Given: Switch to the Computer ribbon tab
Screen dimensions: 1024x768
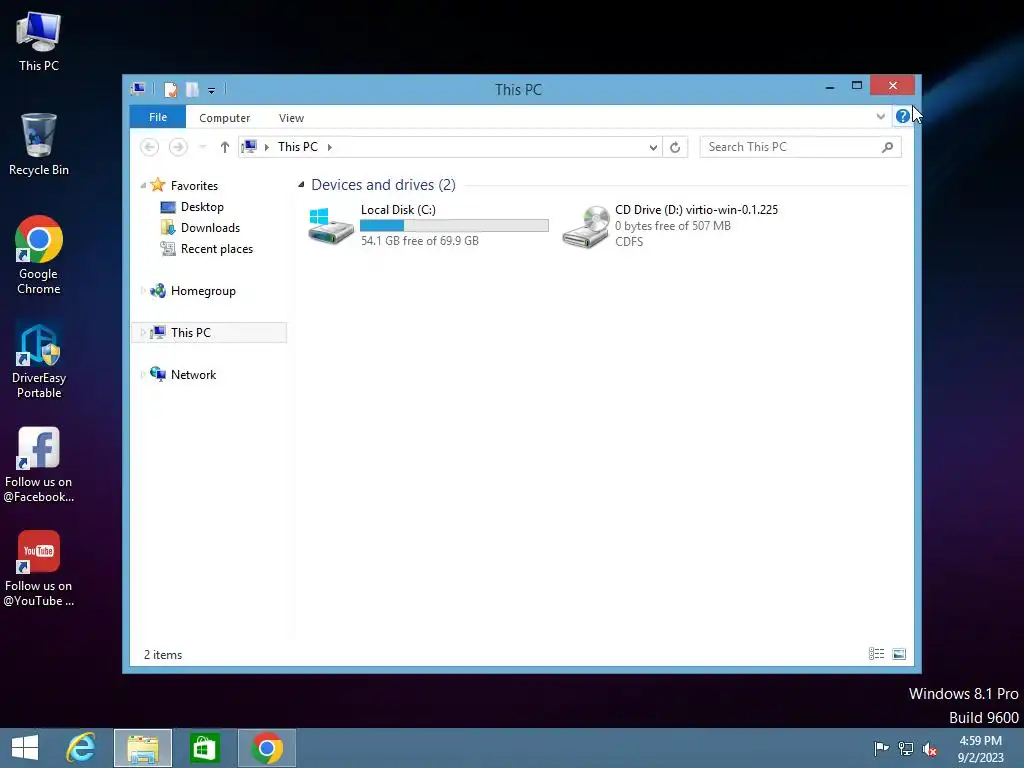Looking at the screenshot, I should click(x=225, y=118).
